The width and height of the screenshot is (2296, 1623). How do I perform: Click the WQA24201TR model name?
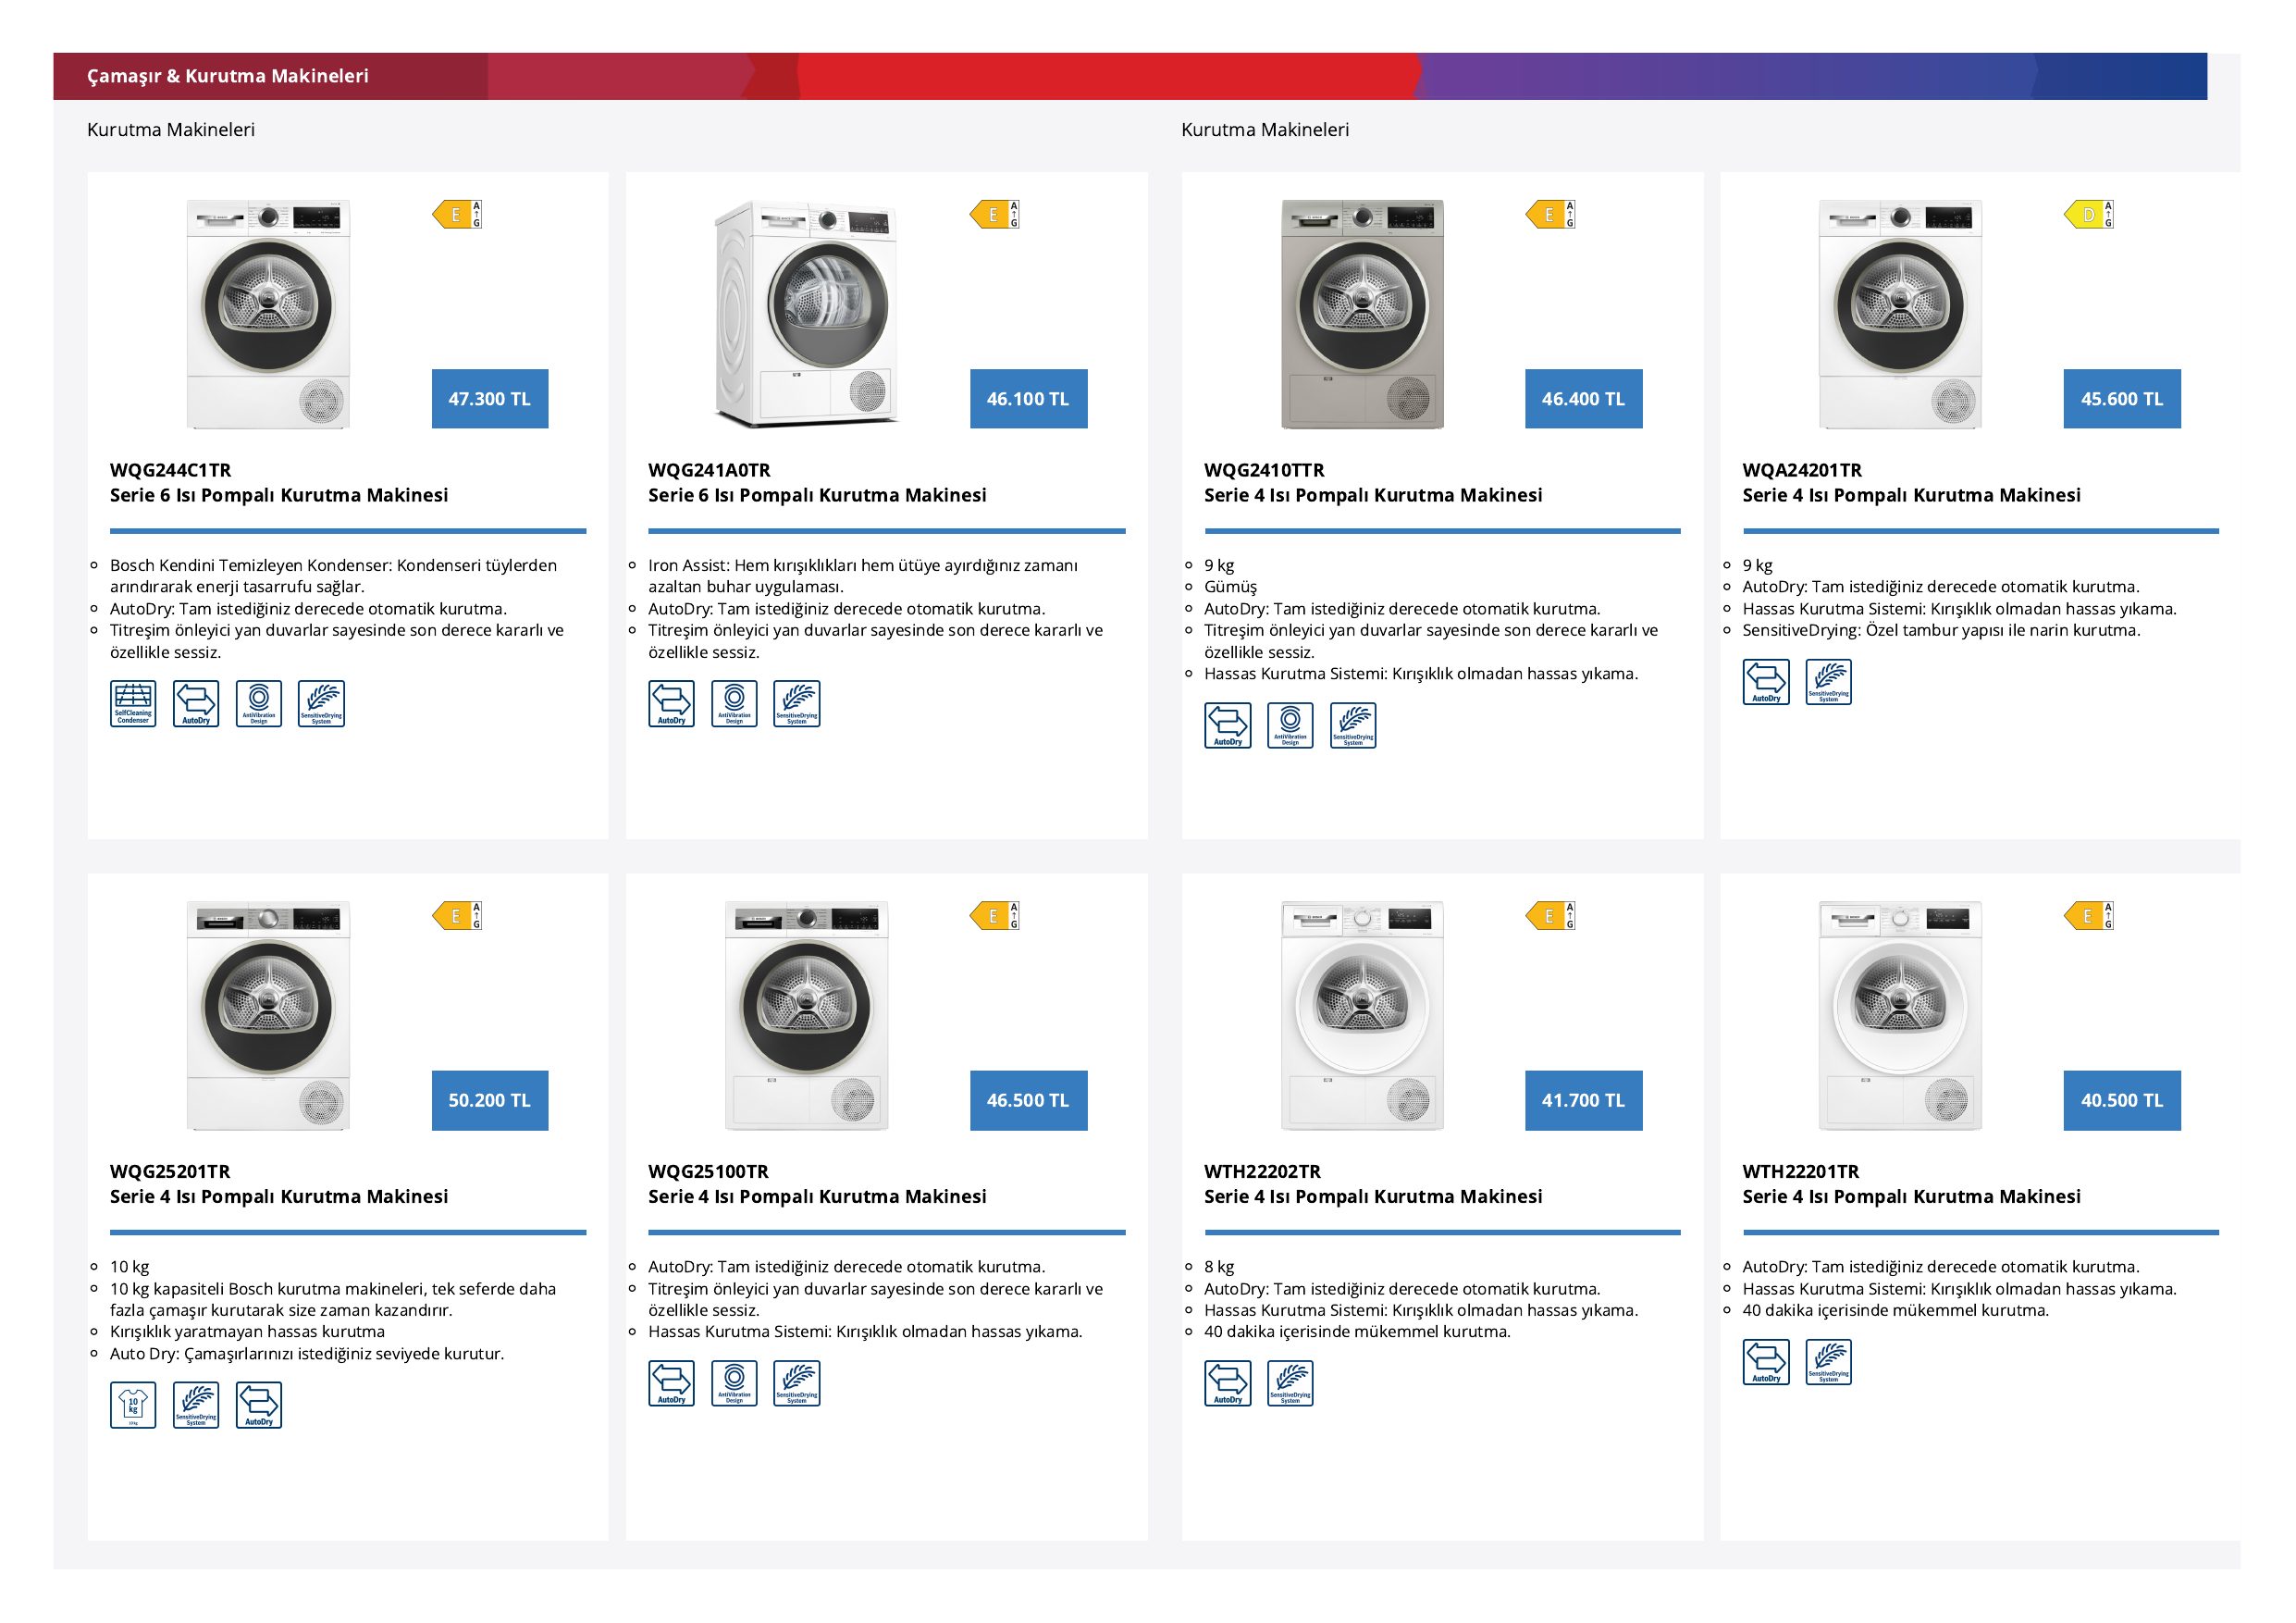[x=1802, y=470]
